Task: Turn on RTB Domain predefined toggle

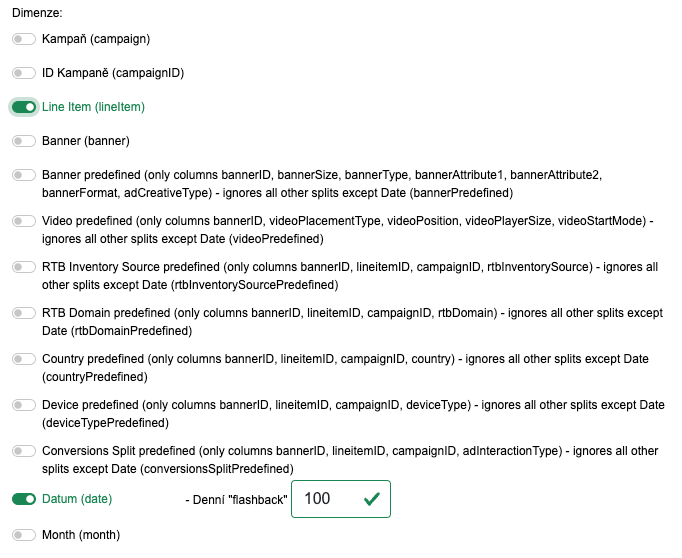Action: (24, 313)
